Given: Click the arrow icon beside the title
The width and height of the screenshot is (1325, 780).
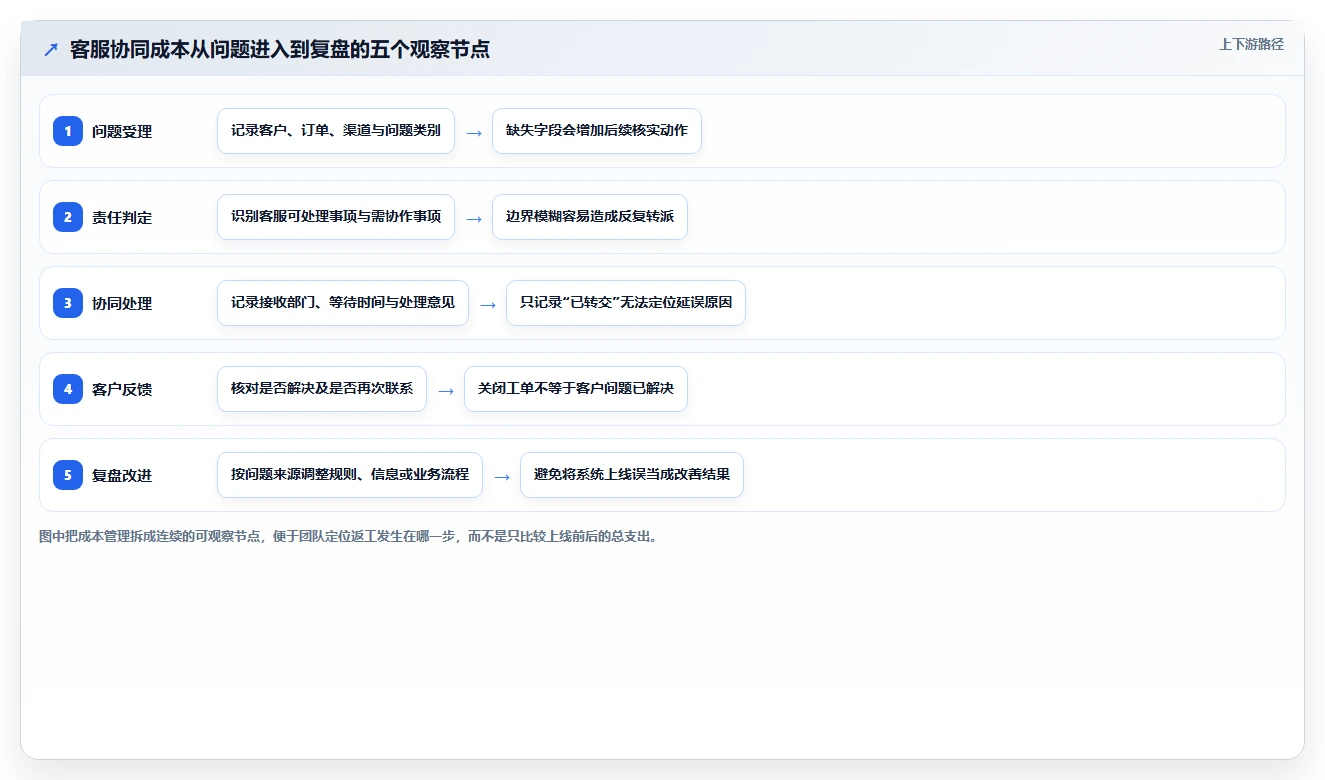Looking at the screenshot, I should click(x=51, y=50).
